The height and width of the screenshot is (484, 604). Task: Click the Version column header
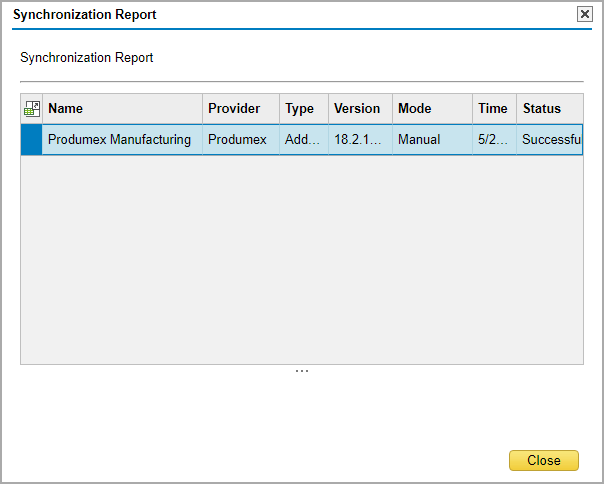click(360, 109)
